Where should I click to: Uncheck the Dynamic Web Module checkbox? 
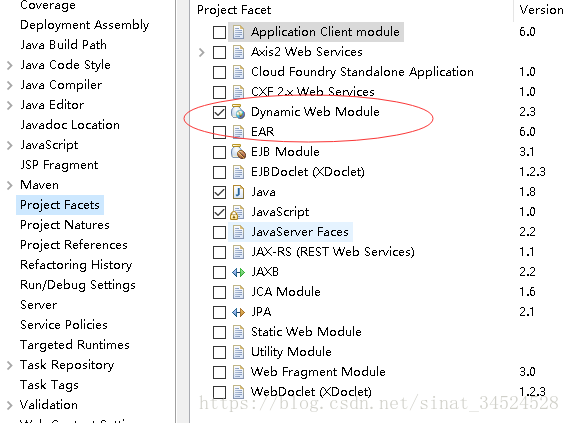point(220,112)
